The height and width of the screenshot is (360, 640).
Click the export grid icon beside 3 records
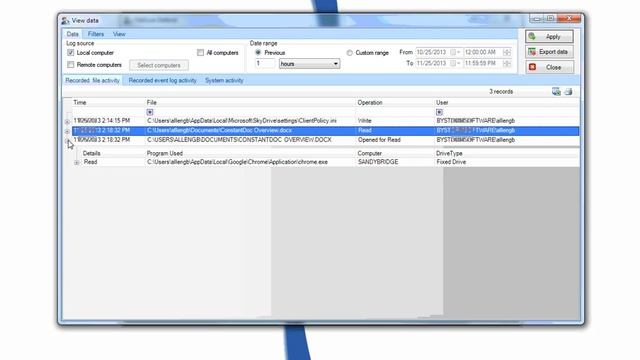(x=556, y=91)
